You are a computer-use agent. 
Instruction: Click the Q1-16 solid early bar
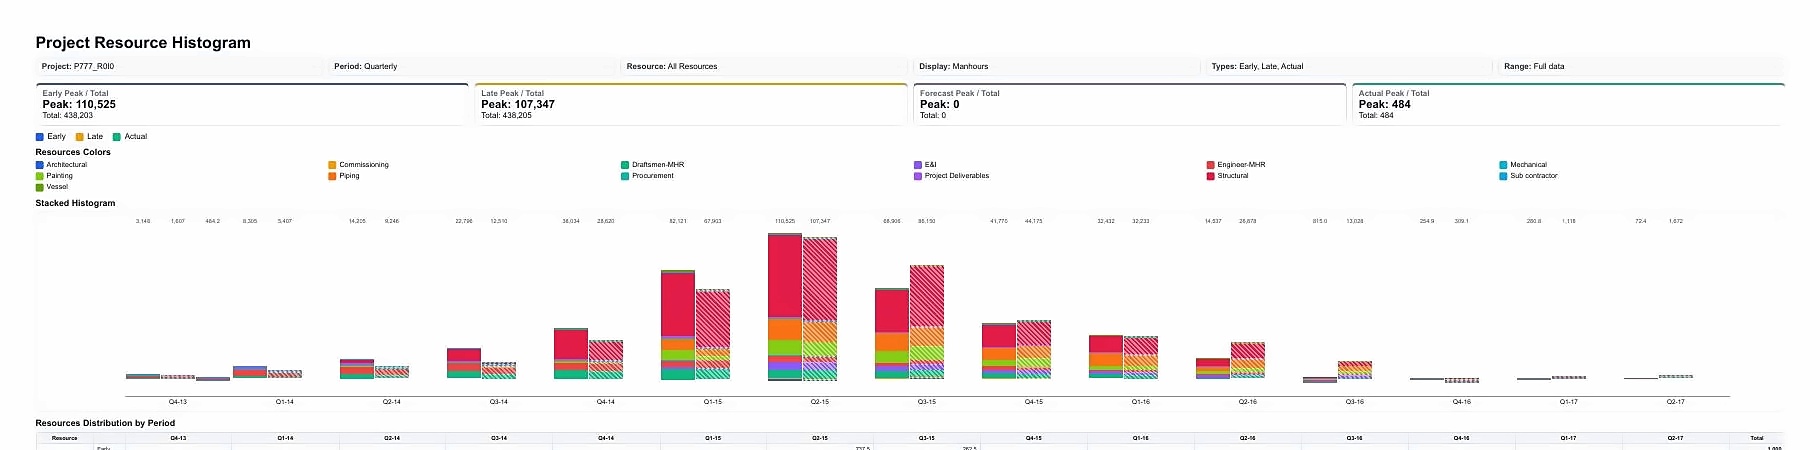click(x=1106, y=357)
